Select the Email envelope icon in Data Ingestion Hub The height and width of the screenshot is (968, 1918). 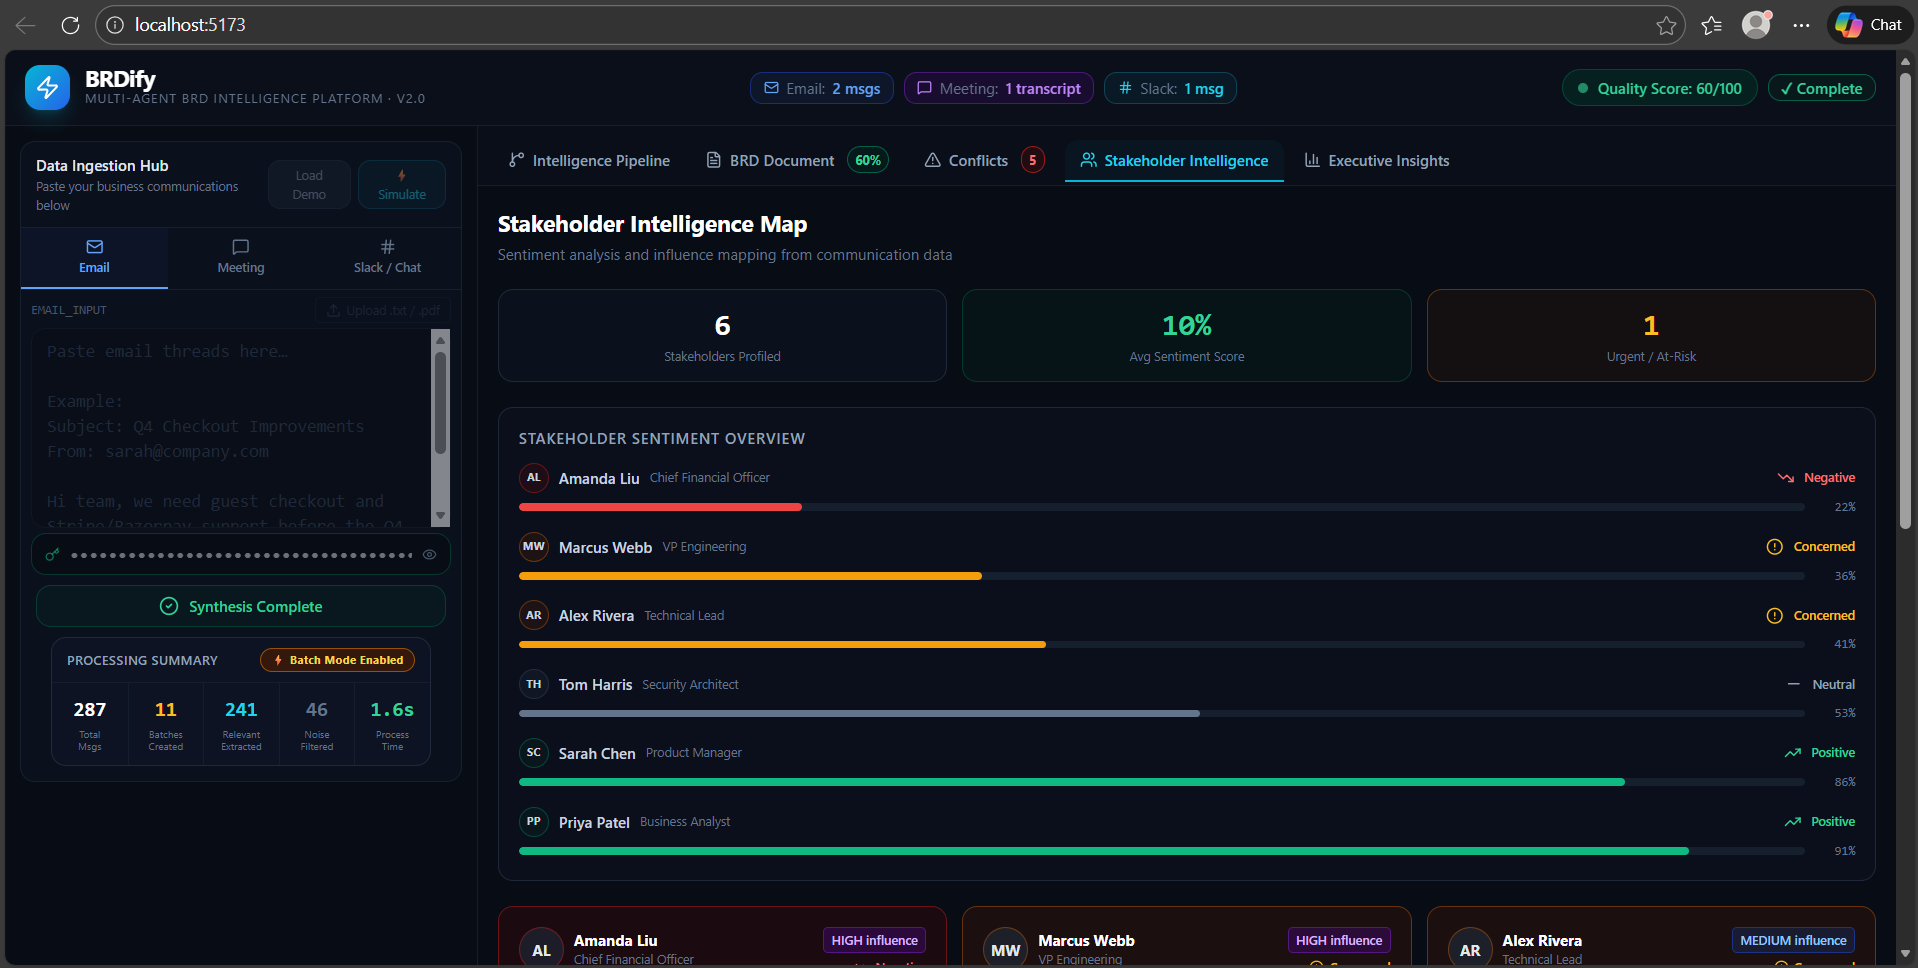(93, 247)
